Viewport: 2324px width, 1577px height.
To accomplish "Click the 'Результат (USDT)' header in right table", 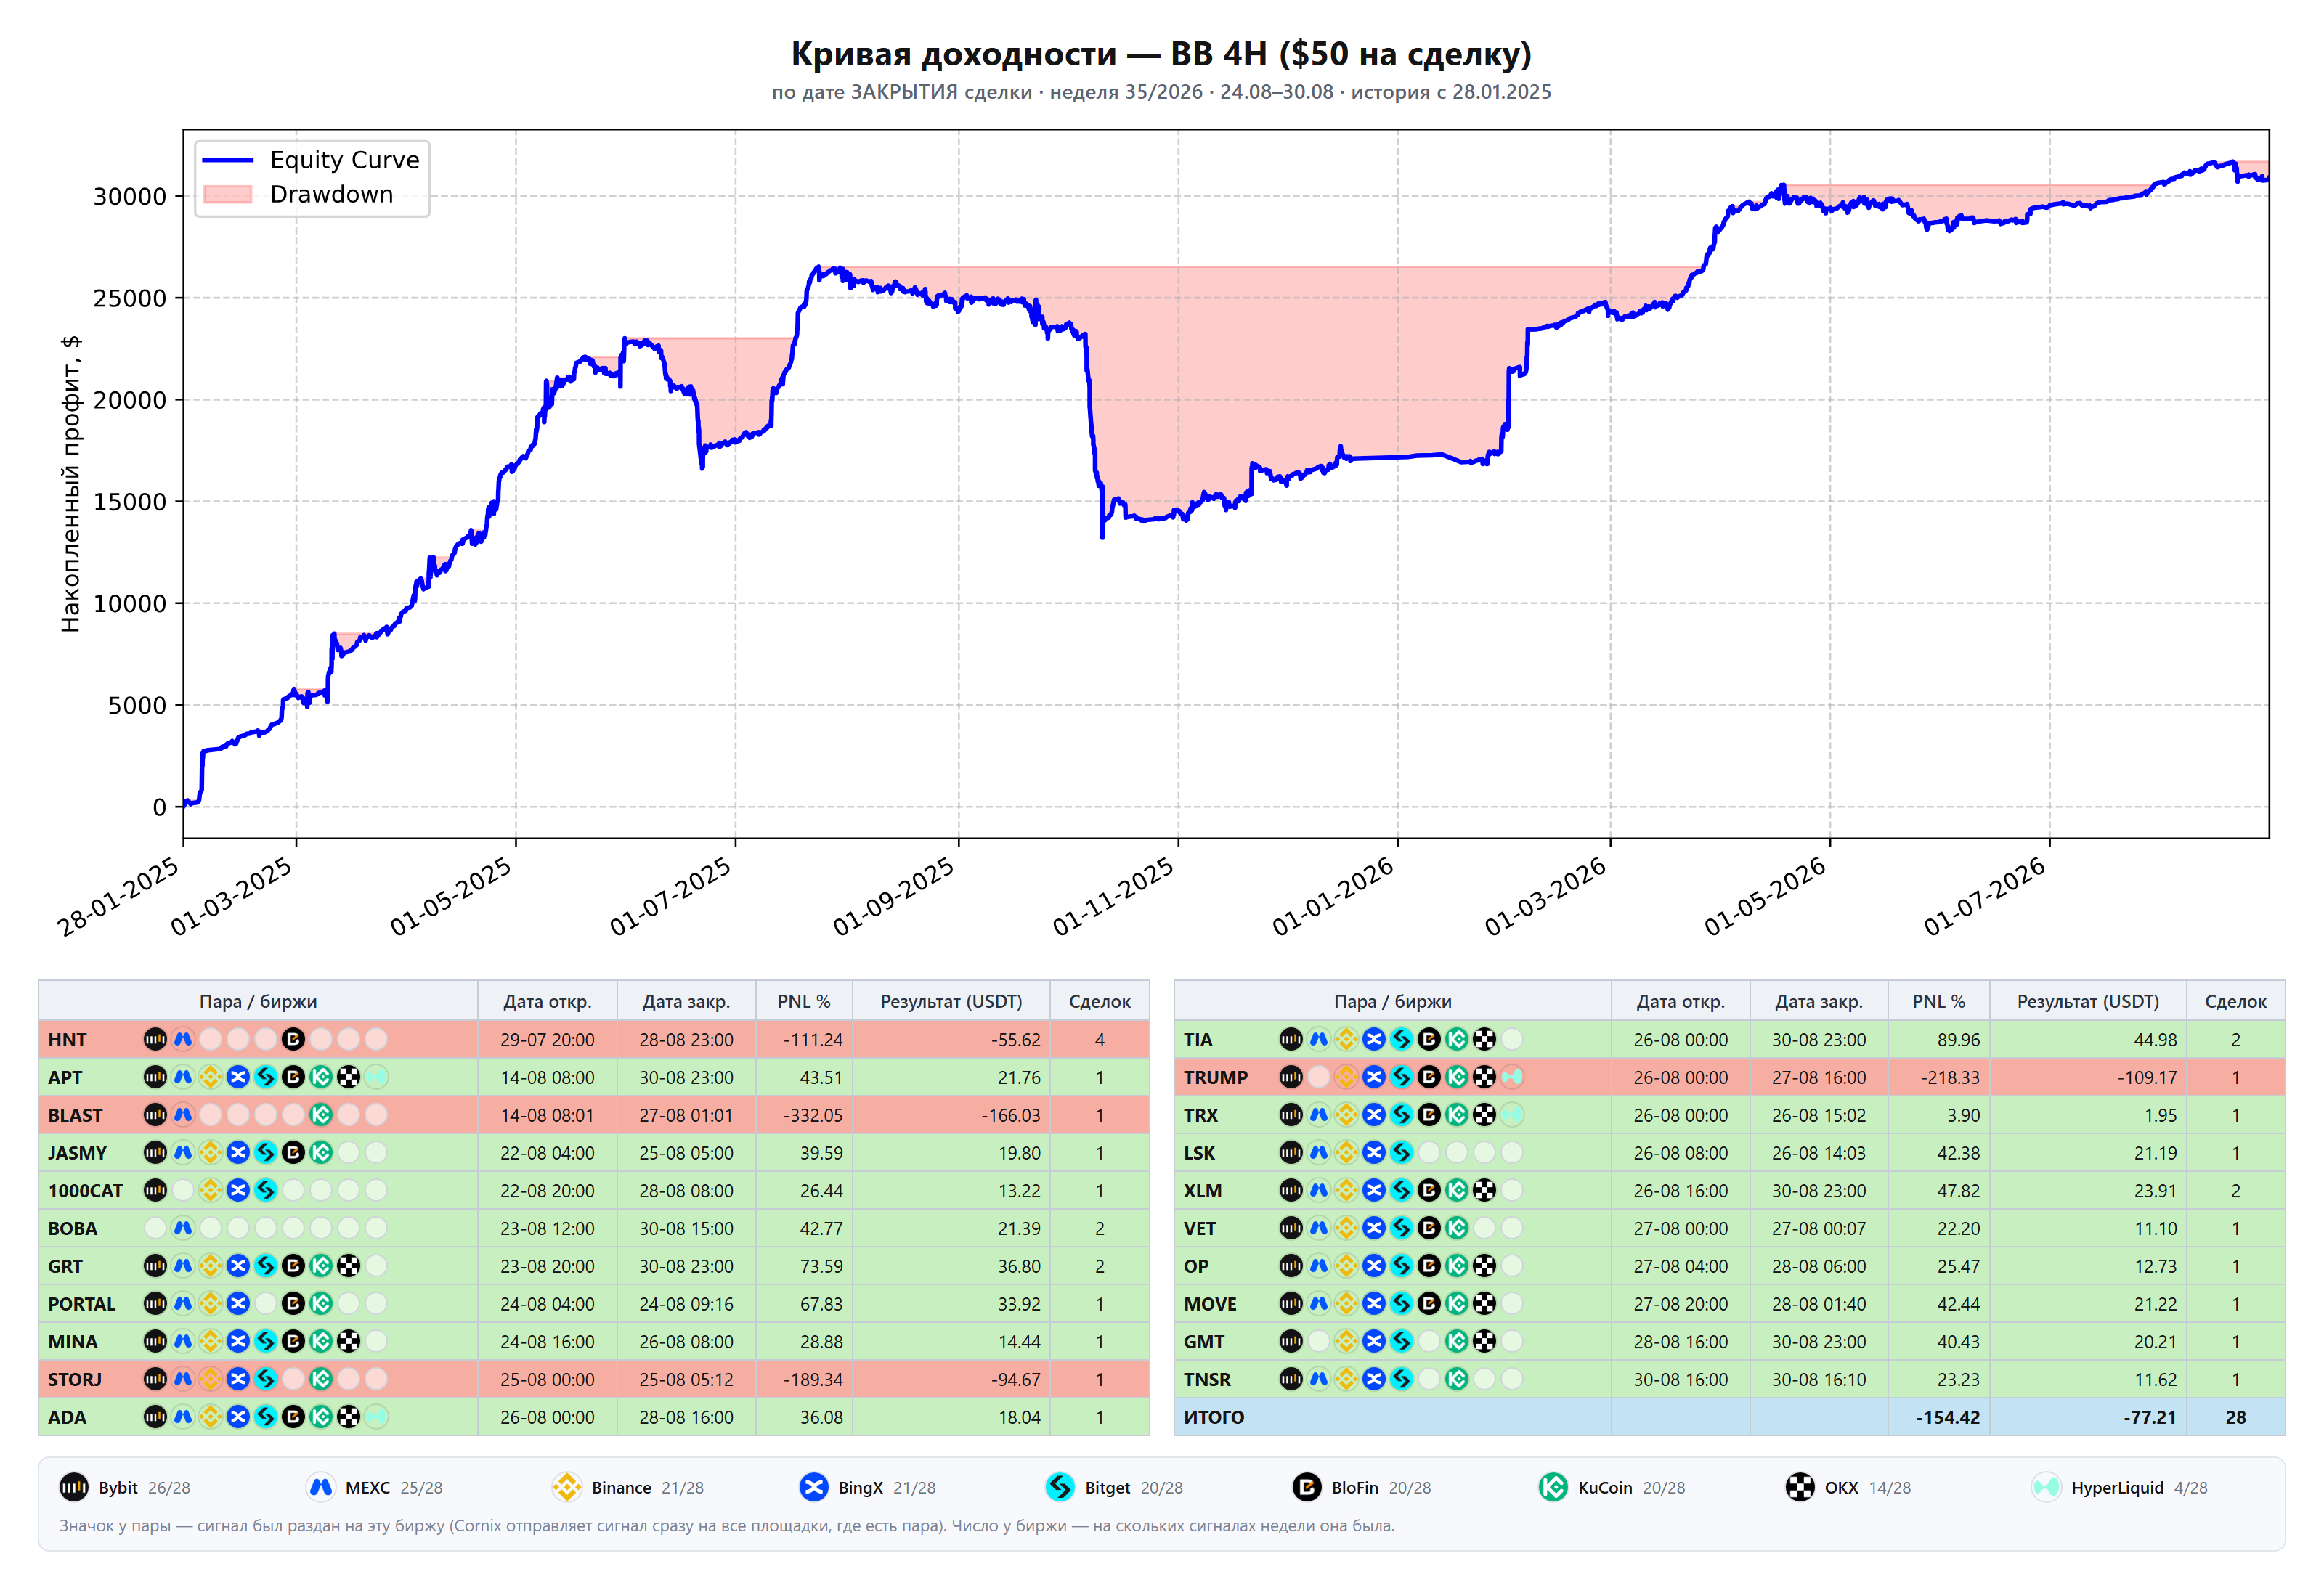I will (2088, 1001).
